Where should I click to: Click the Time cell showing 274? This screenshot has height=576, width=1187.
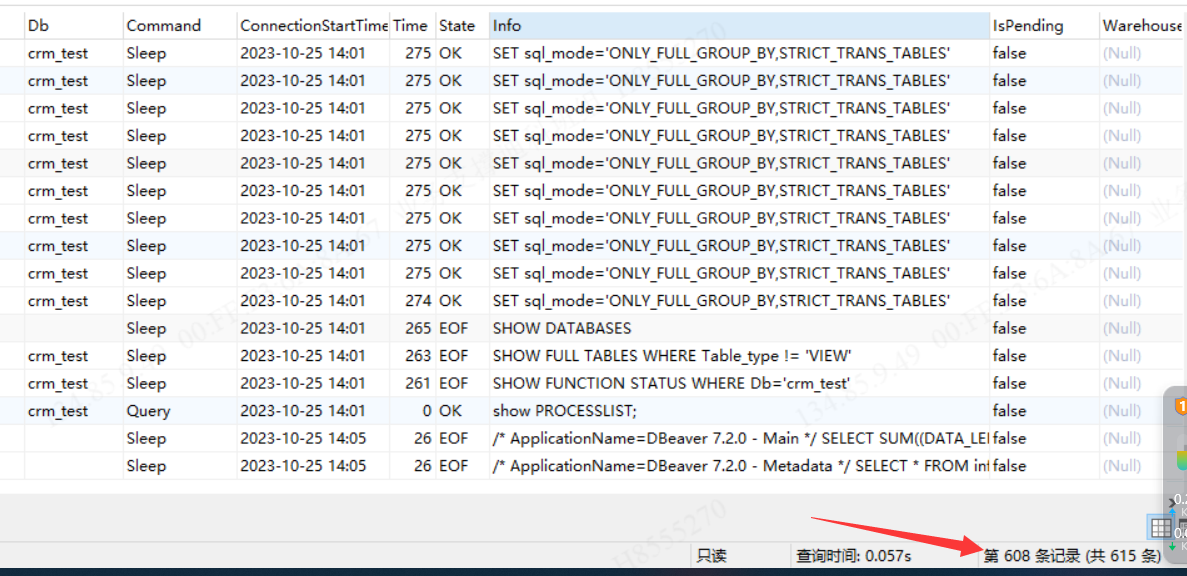[418, 301]
